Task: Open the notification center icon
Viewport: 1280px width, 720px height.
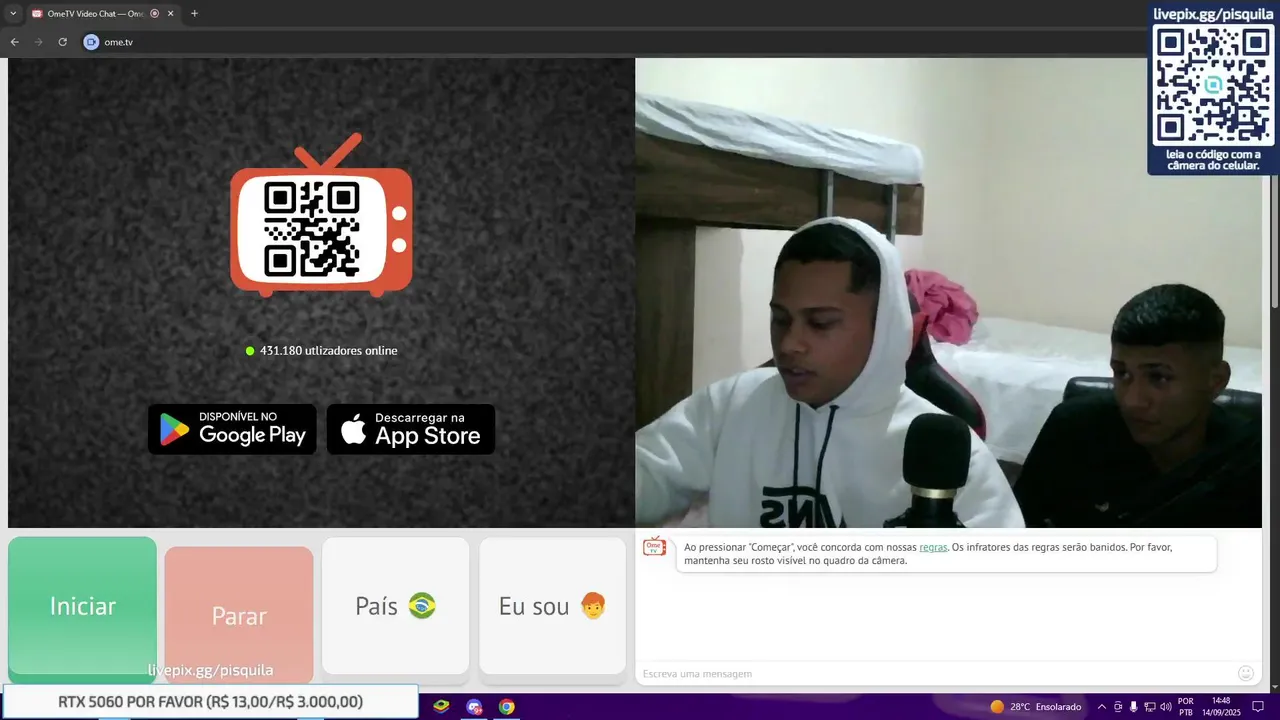Action: click(1258, 707)
